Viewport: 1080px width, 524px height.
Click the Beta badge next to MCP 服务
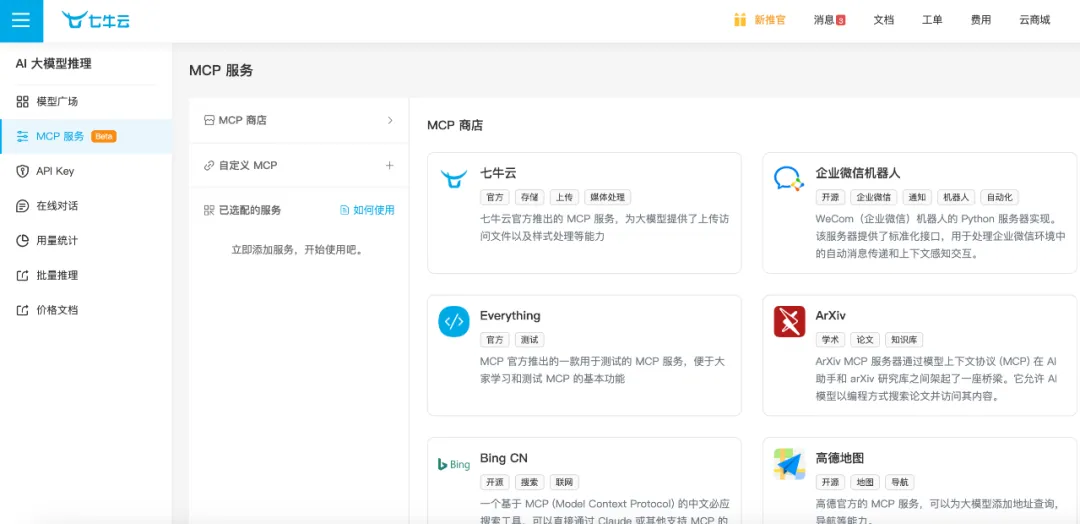pyautogui.click(x=104, y=136)
